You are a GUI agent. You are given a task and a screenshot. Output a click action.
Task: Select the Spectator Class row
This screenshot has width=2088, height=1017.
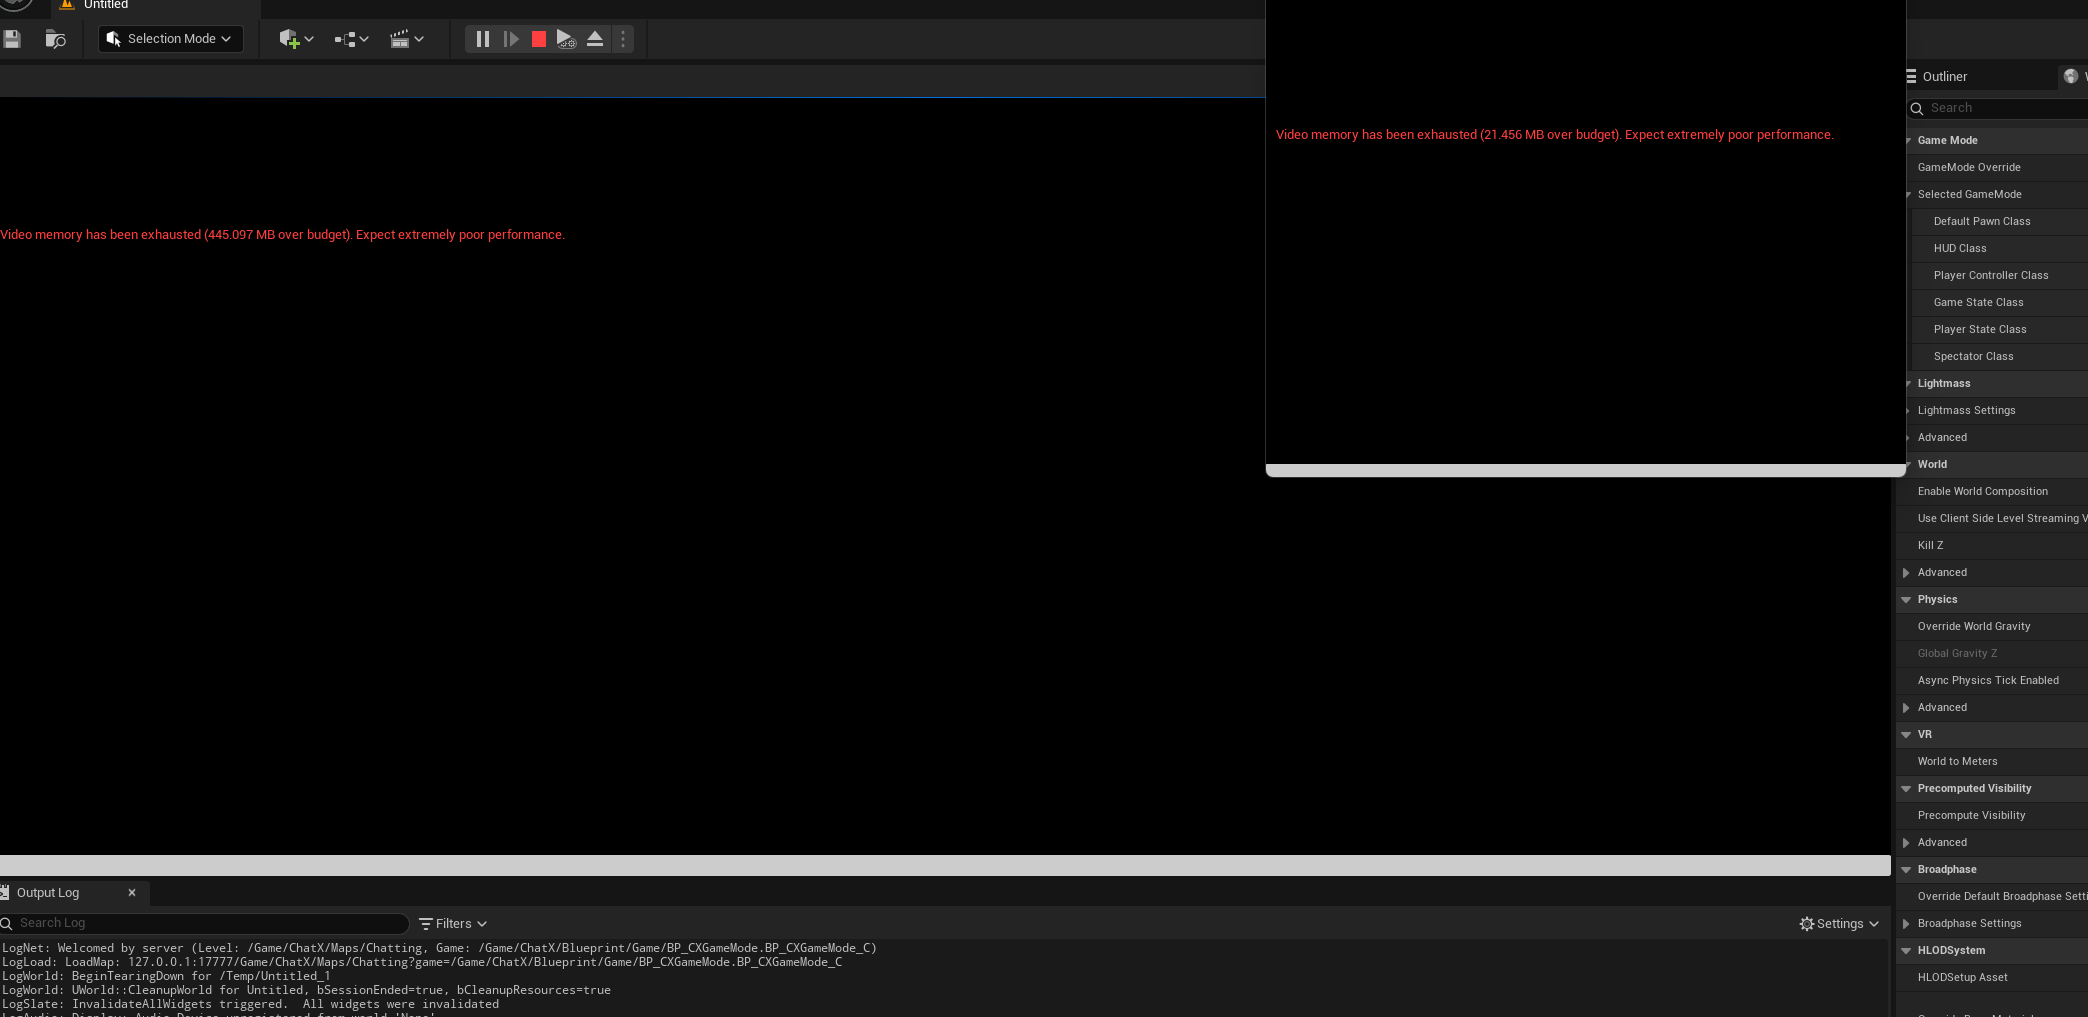[2000, 356]
